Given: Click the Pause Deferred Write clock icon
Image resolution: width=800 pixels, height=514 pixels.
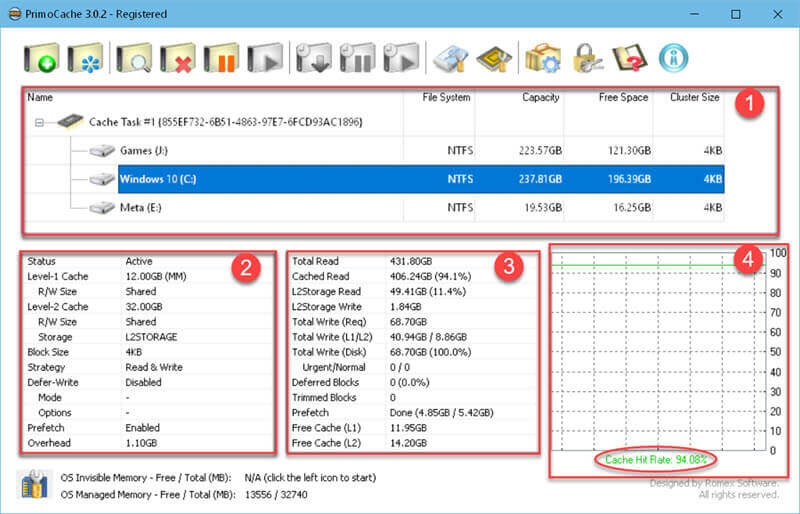Looking at the screenshot, I should [357, 58].
